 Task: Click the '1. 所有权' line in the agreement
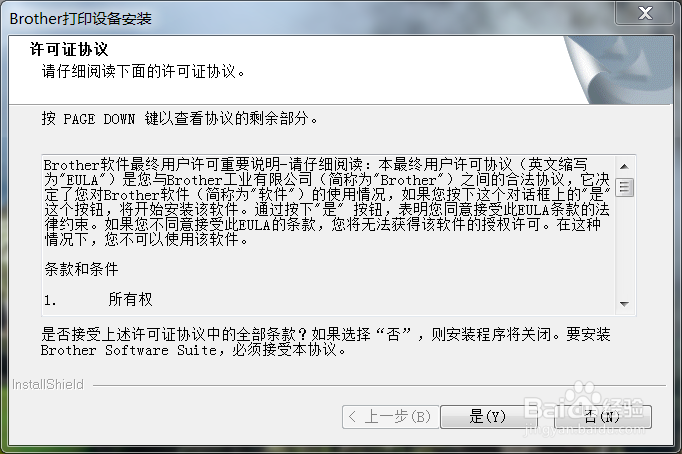[x=98, y=299]
